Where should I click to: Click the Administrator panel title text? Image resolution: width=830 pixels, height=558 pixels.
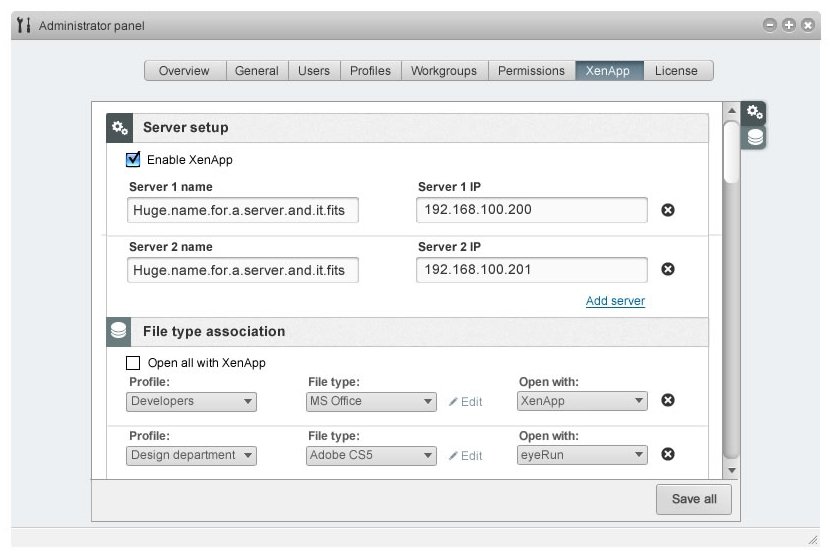coord(92,25)
